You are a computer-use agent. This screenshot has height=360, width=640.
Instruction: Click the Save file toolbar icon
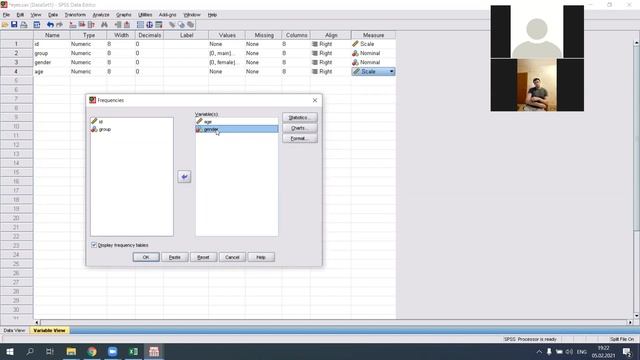14,25
